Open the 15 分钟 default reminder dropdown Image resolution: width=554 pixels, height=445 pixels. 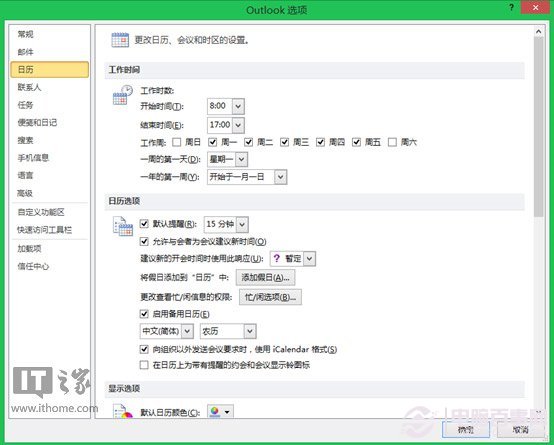tap(242, 224)
